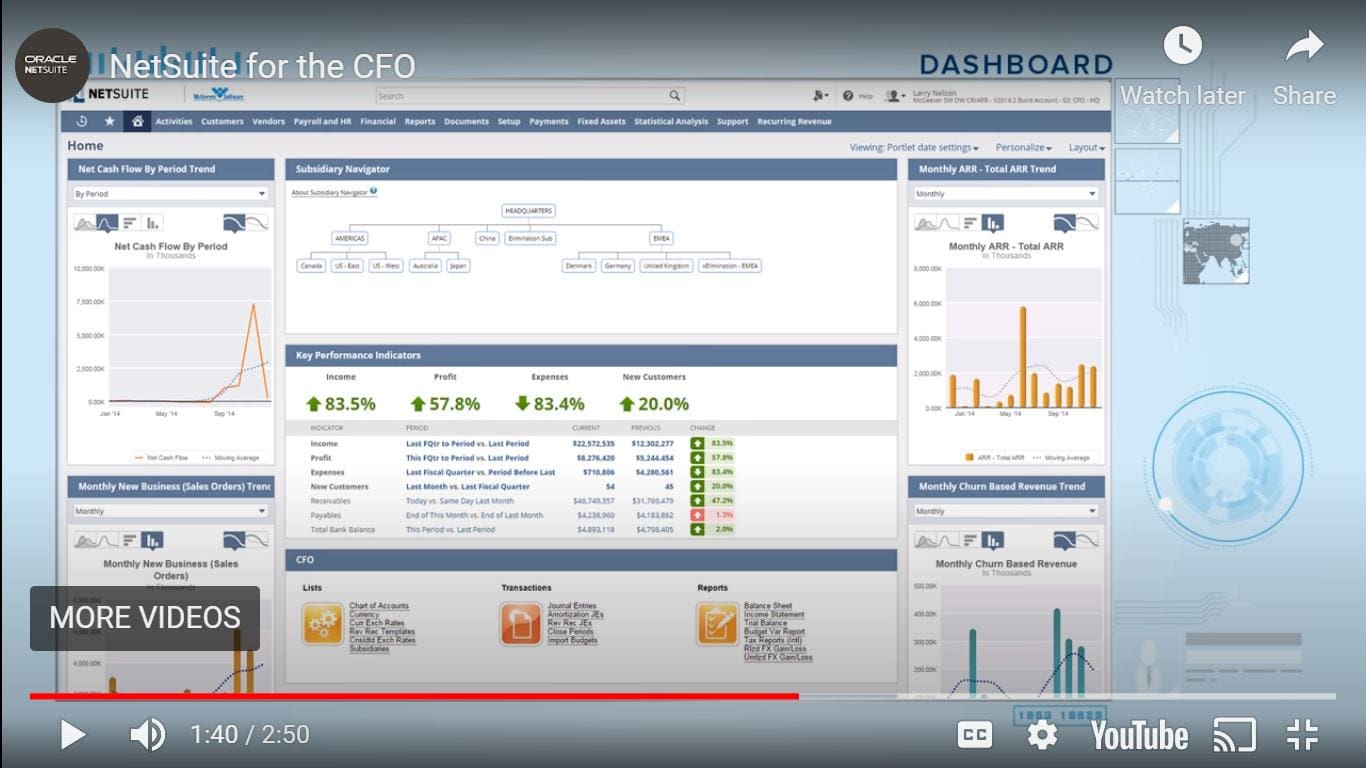Click the Lists gears icon in CFO portlet
Screen dimensions: 1366x768
[x=323, y=624]
